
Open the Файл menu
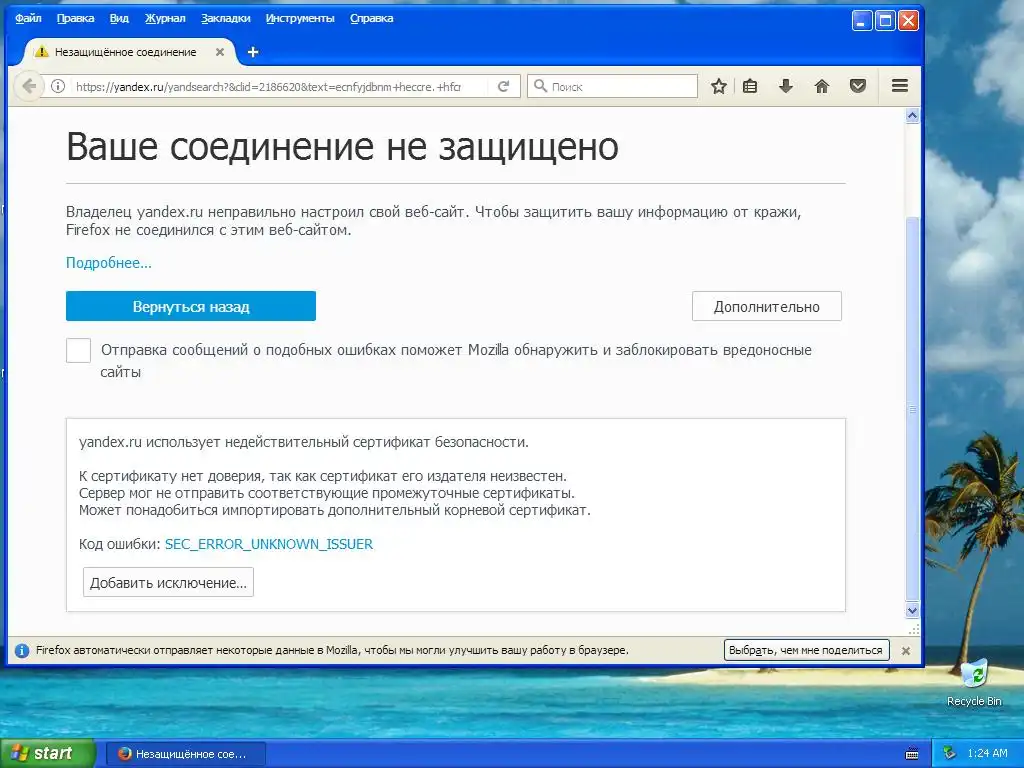tap(28, 18)
